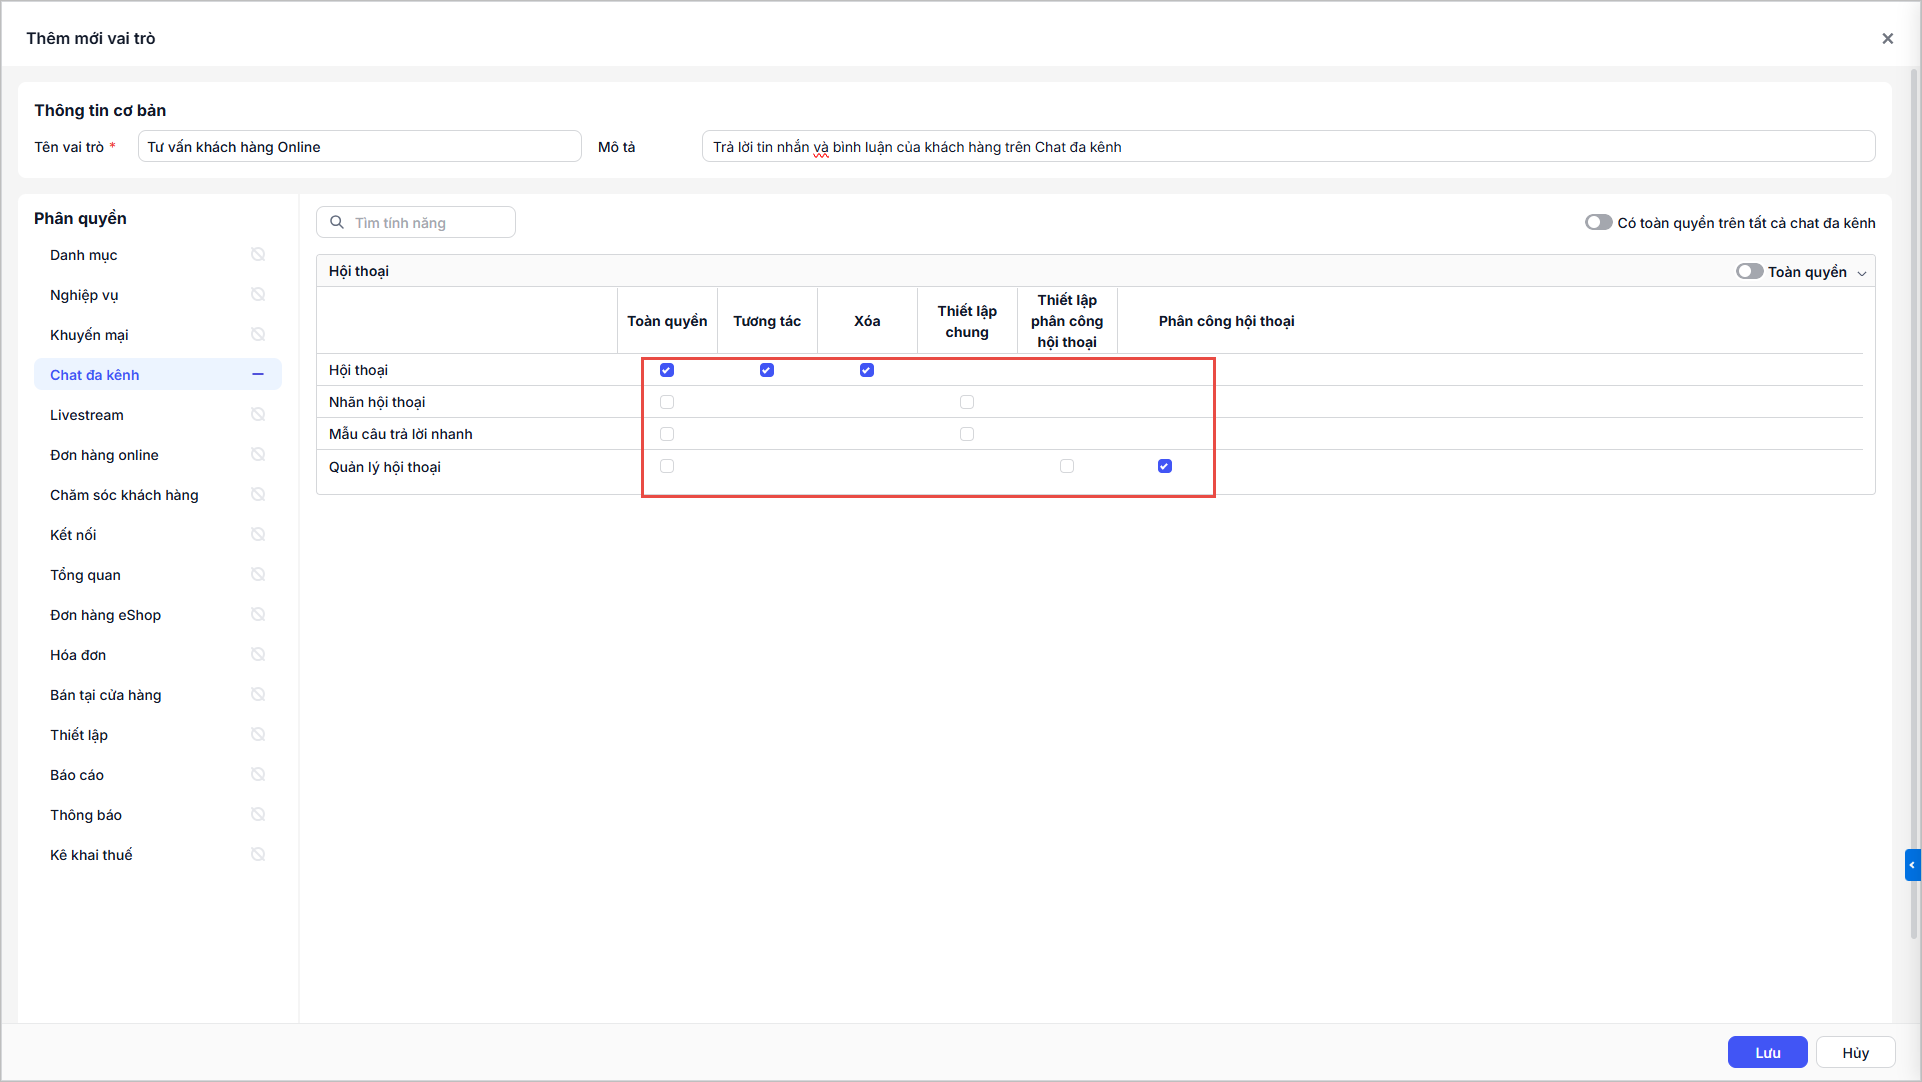Open Đơn hàng online permission category
The width and height of the screenshot is (1922, 1082).
pyautogui.click(x=157, y=455)
